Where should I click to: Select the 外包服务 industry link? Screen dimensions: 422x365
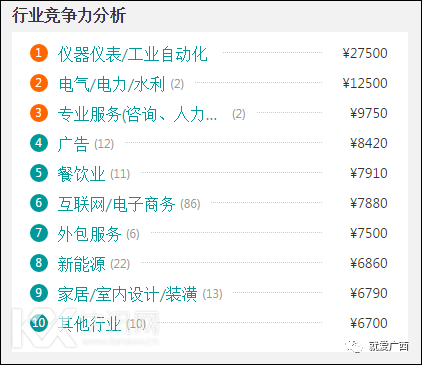[x=89, y=234]
